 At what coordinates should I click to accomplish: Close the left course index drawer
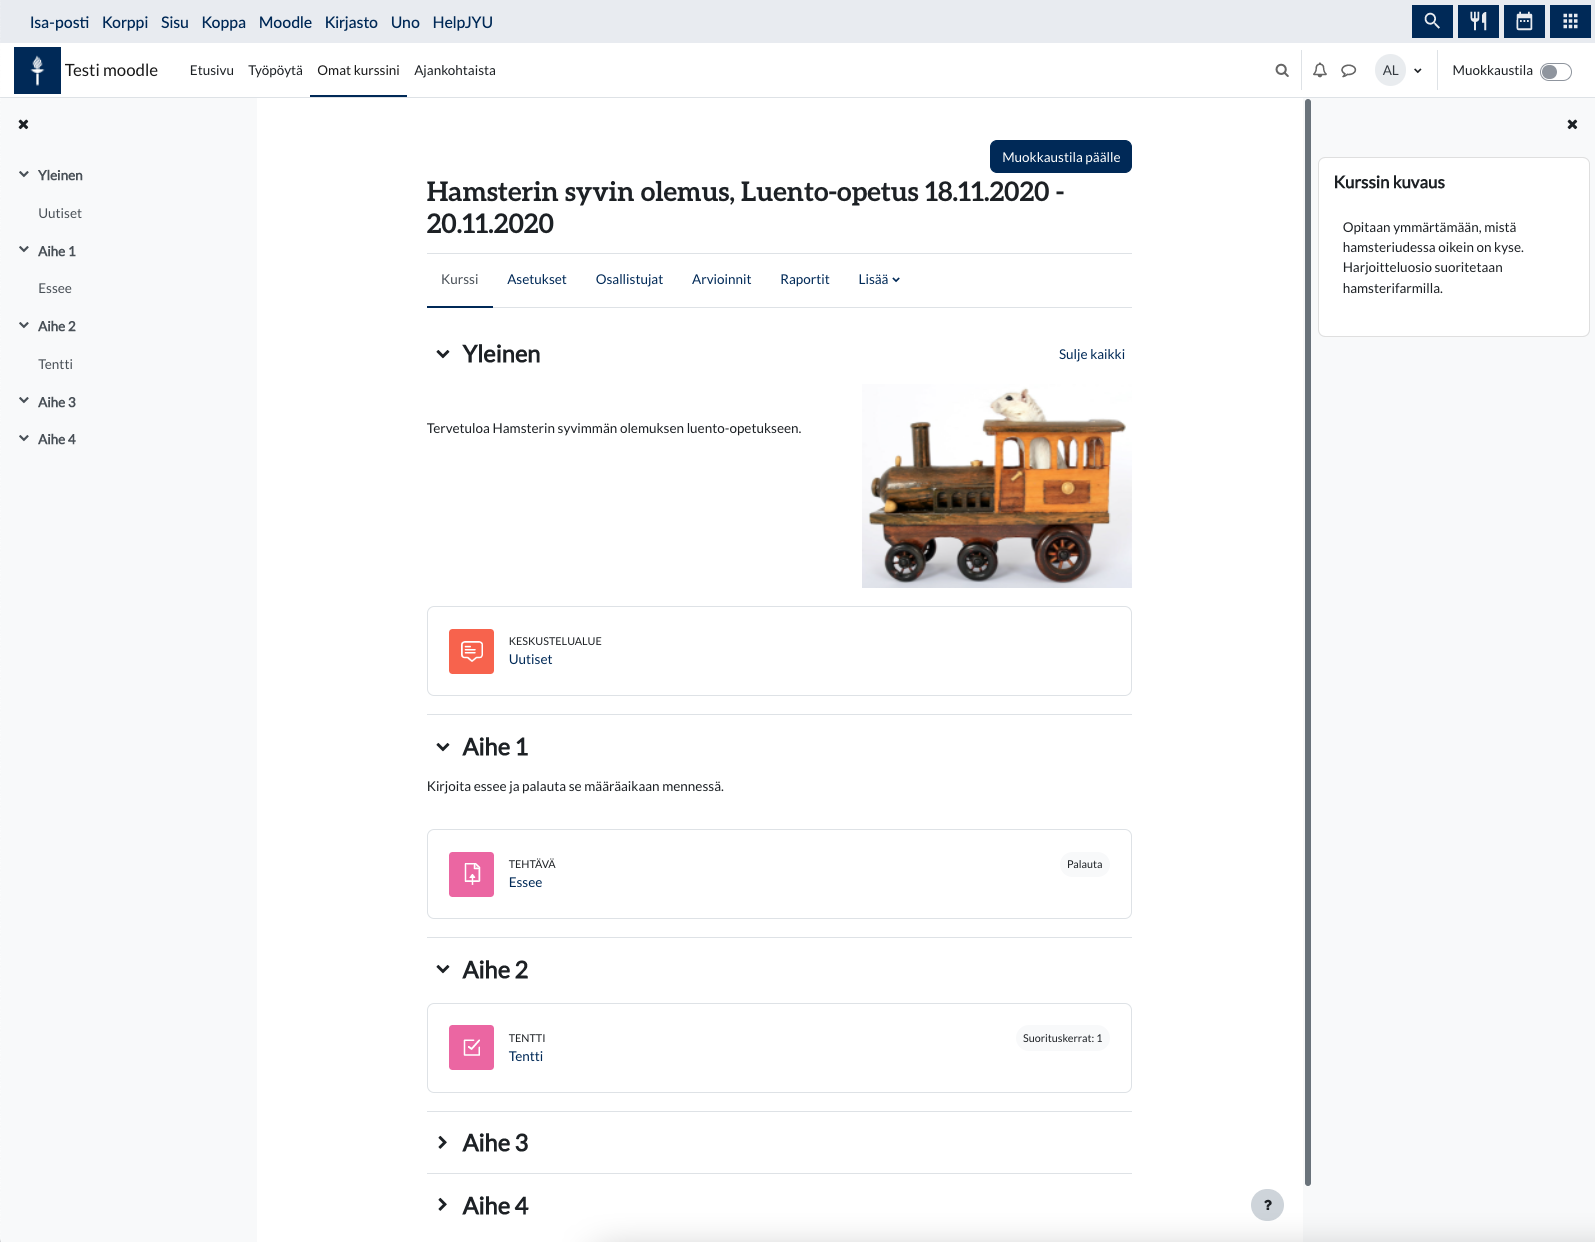23,124
